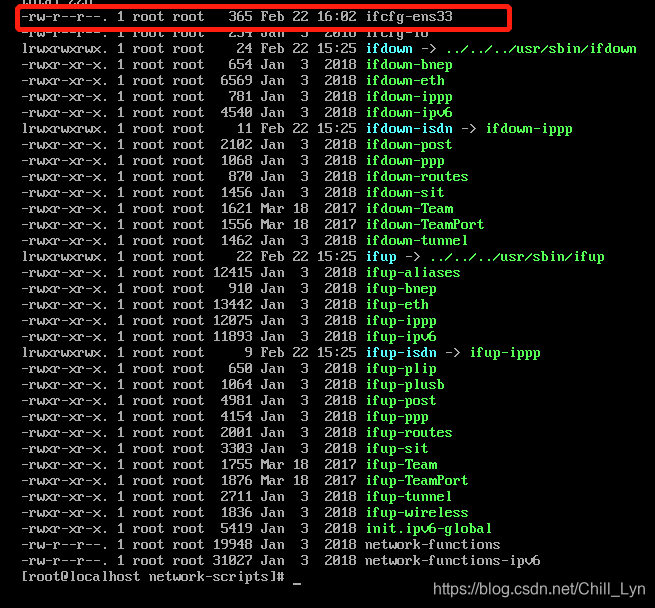Click the 365 size of ifcfg-ens33
This screenshot has width=655, height=608.
click(240, 17)
